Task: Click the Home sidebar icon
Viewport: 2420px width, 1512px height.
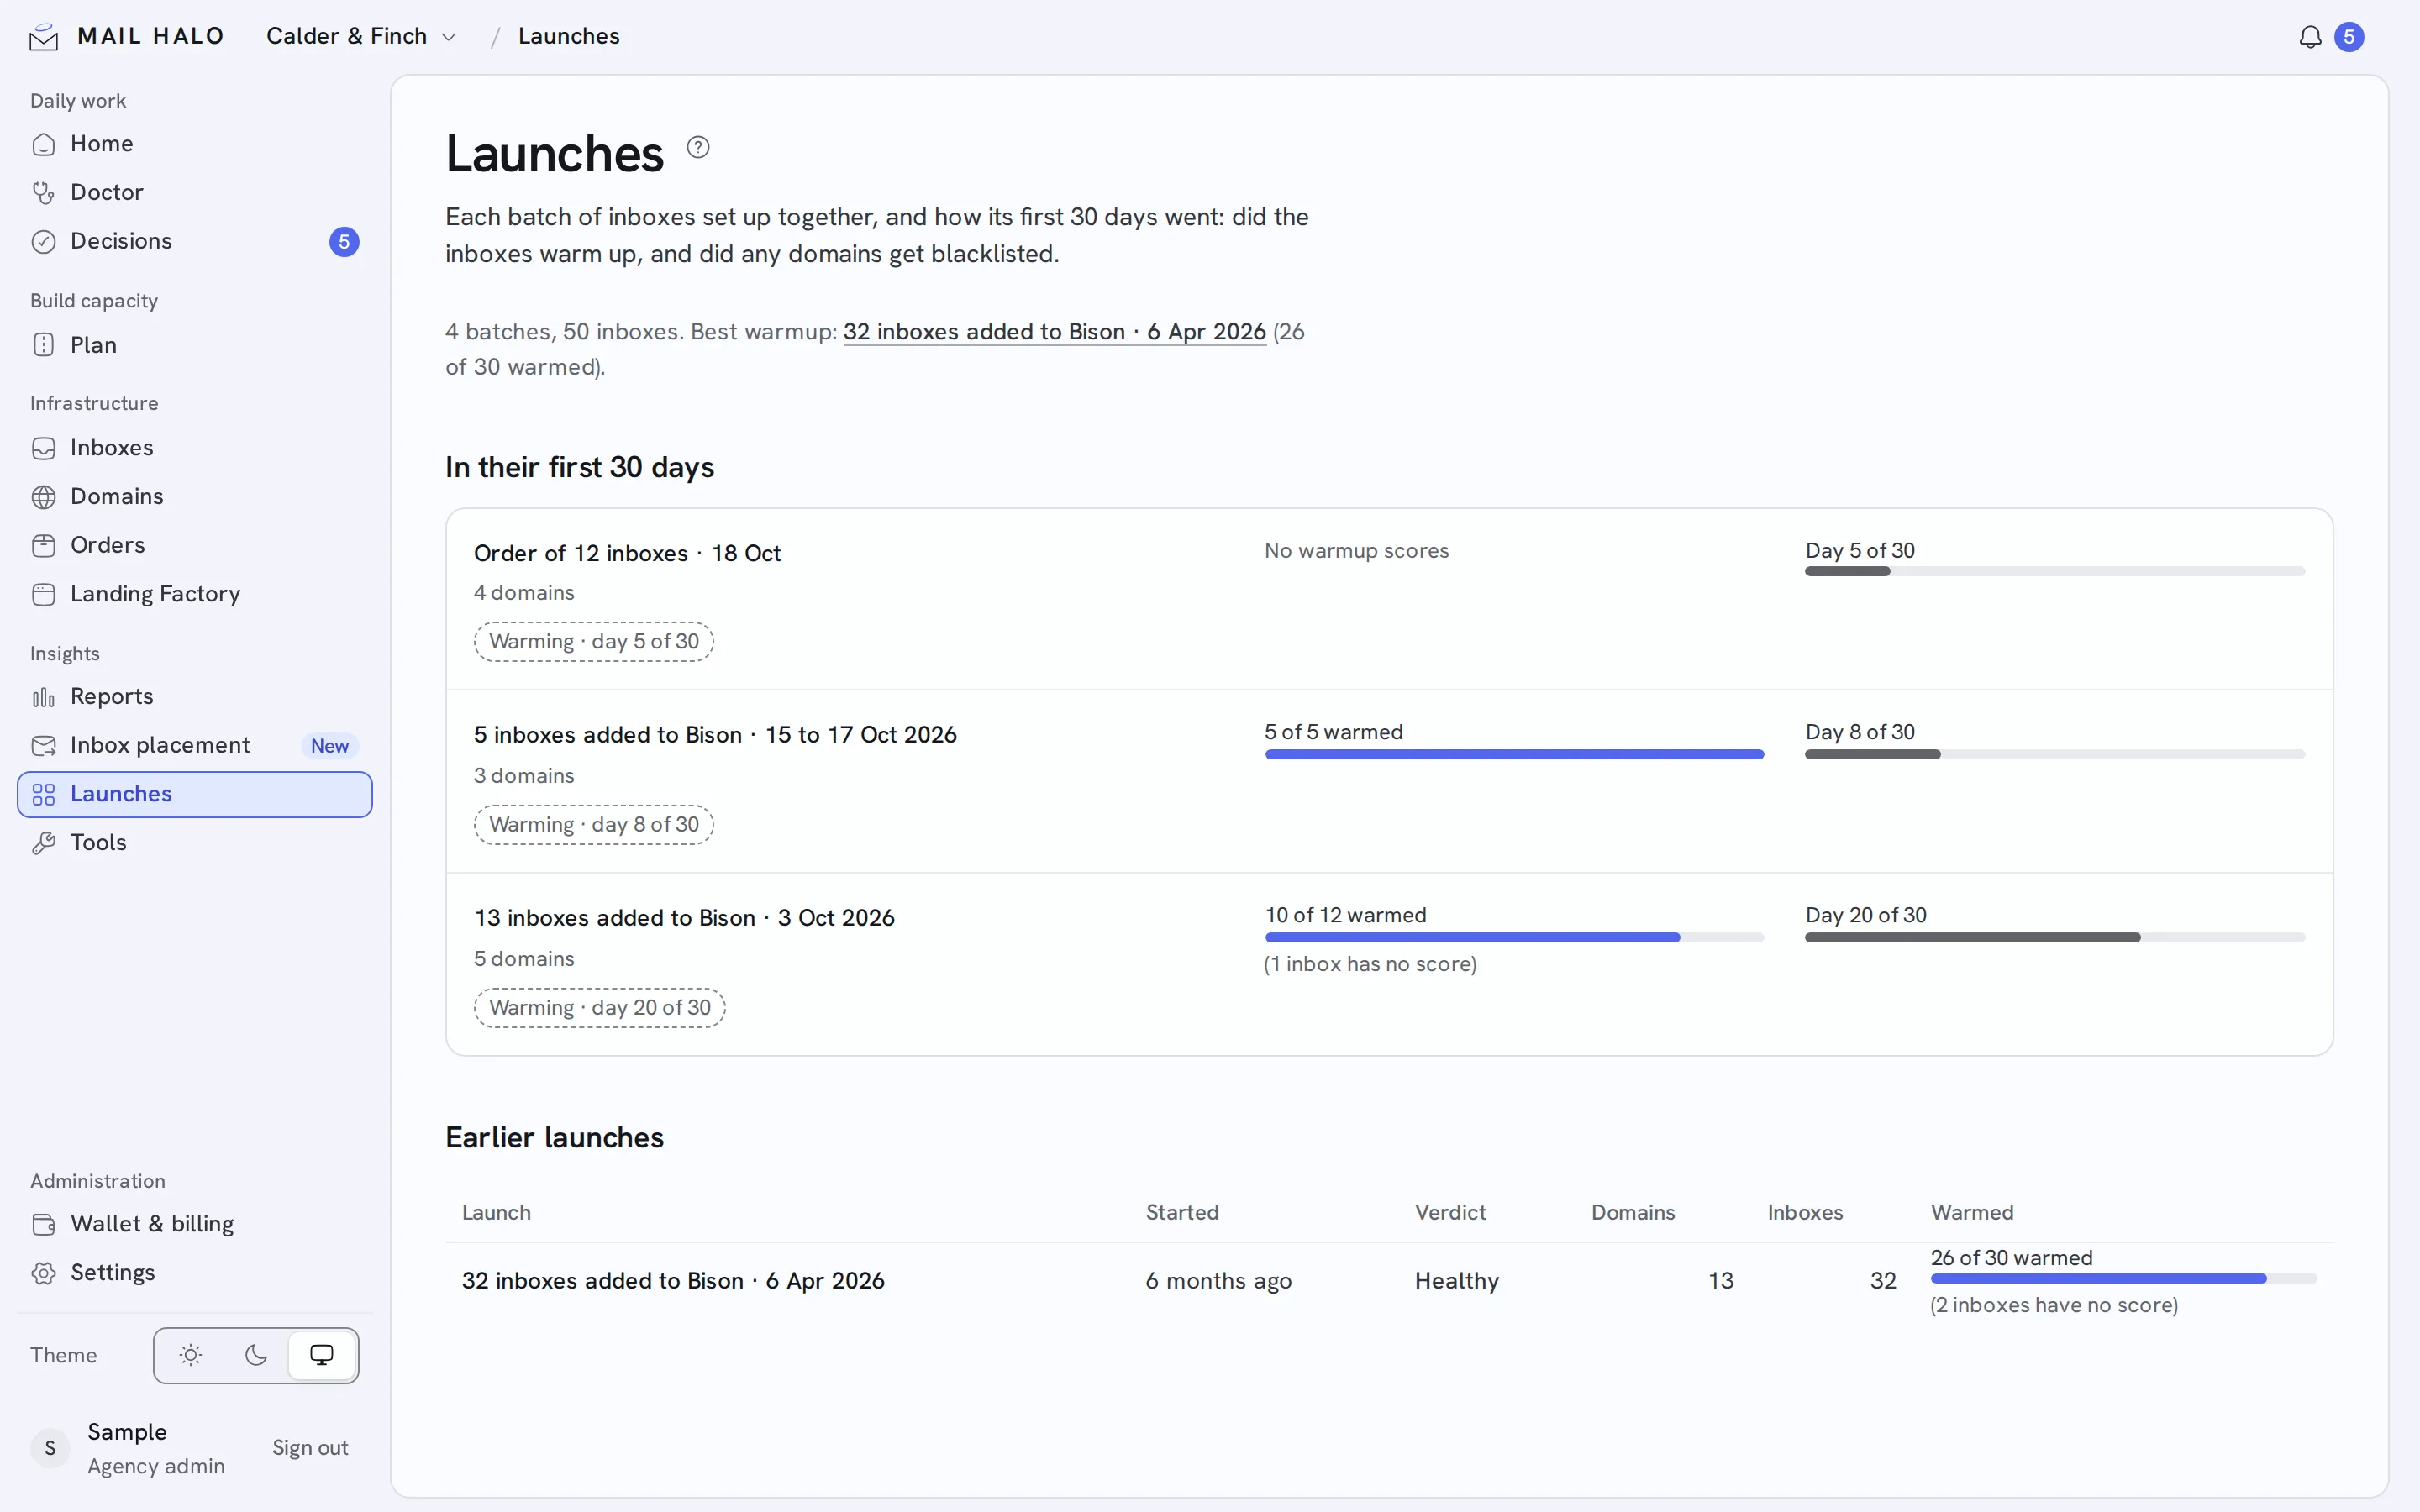Action: [x=43, y=144]
